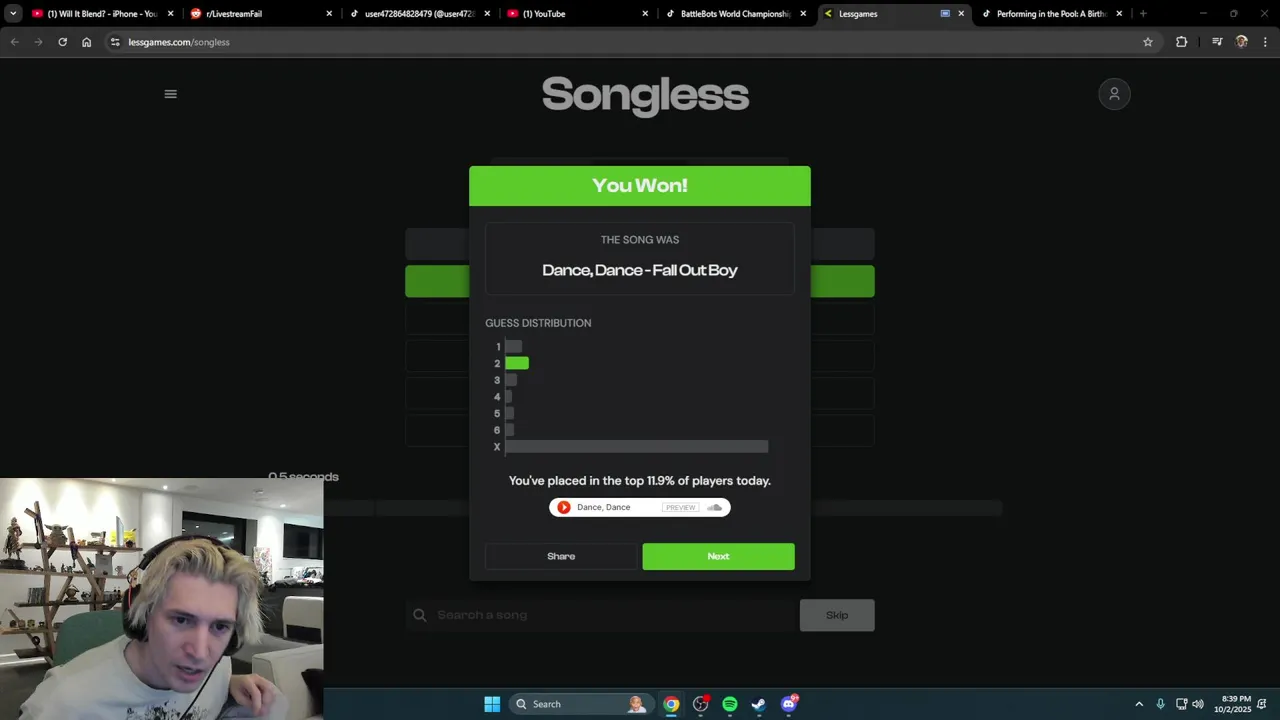This screenshot has width=1280, height=720.
Task: Click the X failed-guess distribution bar
Action: (x=637, y=447)
